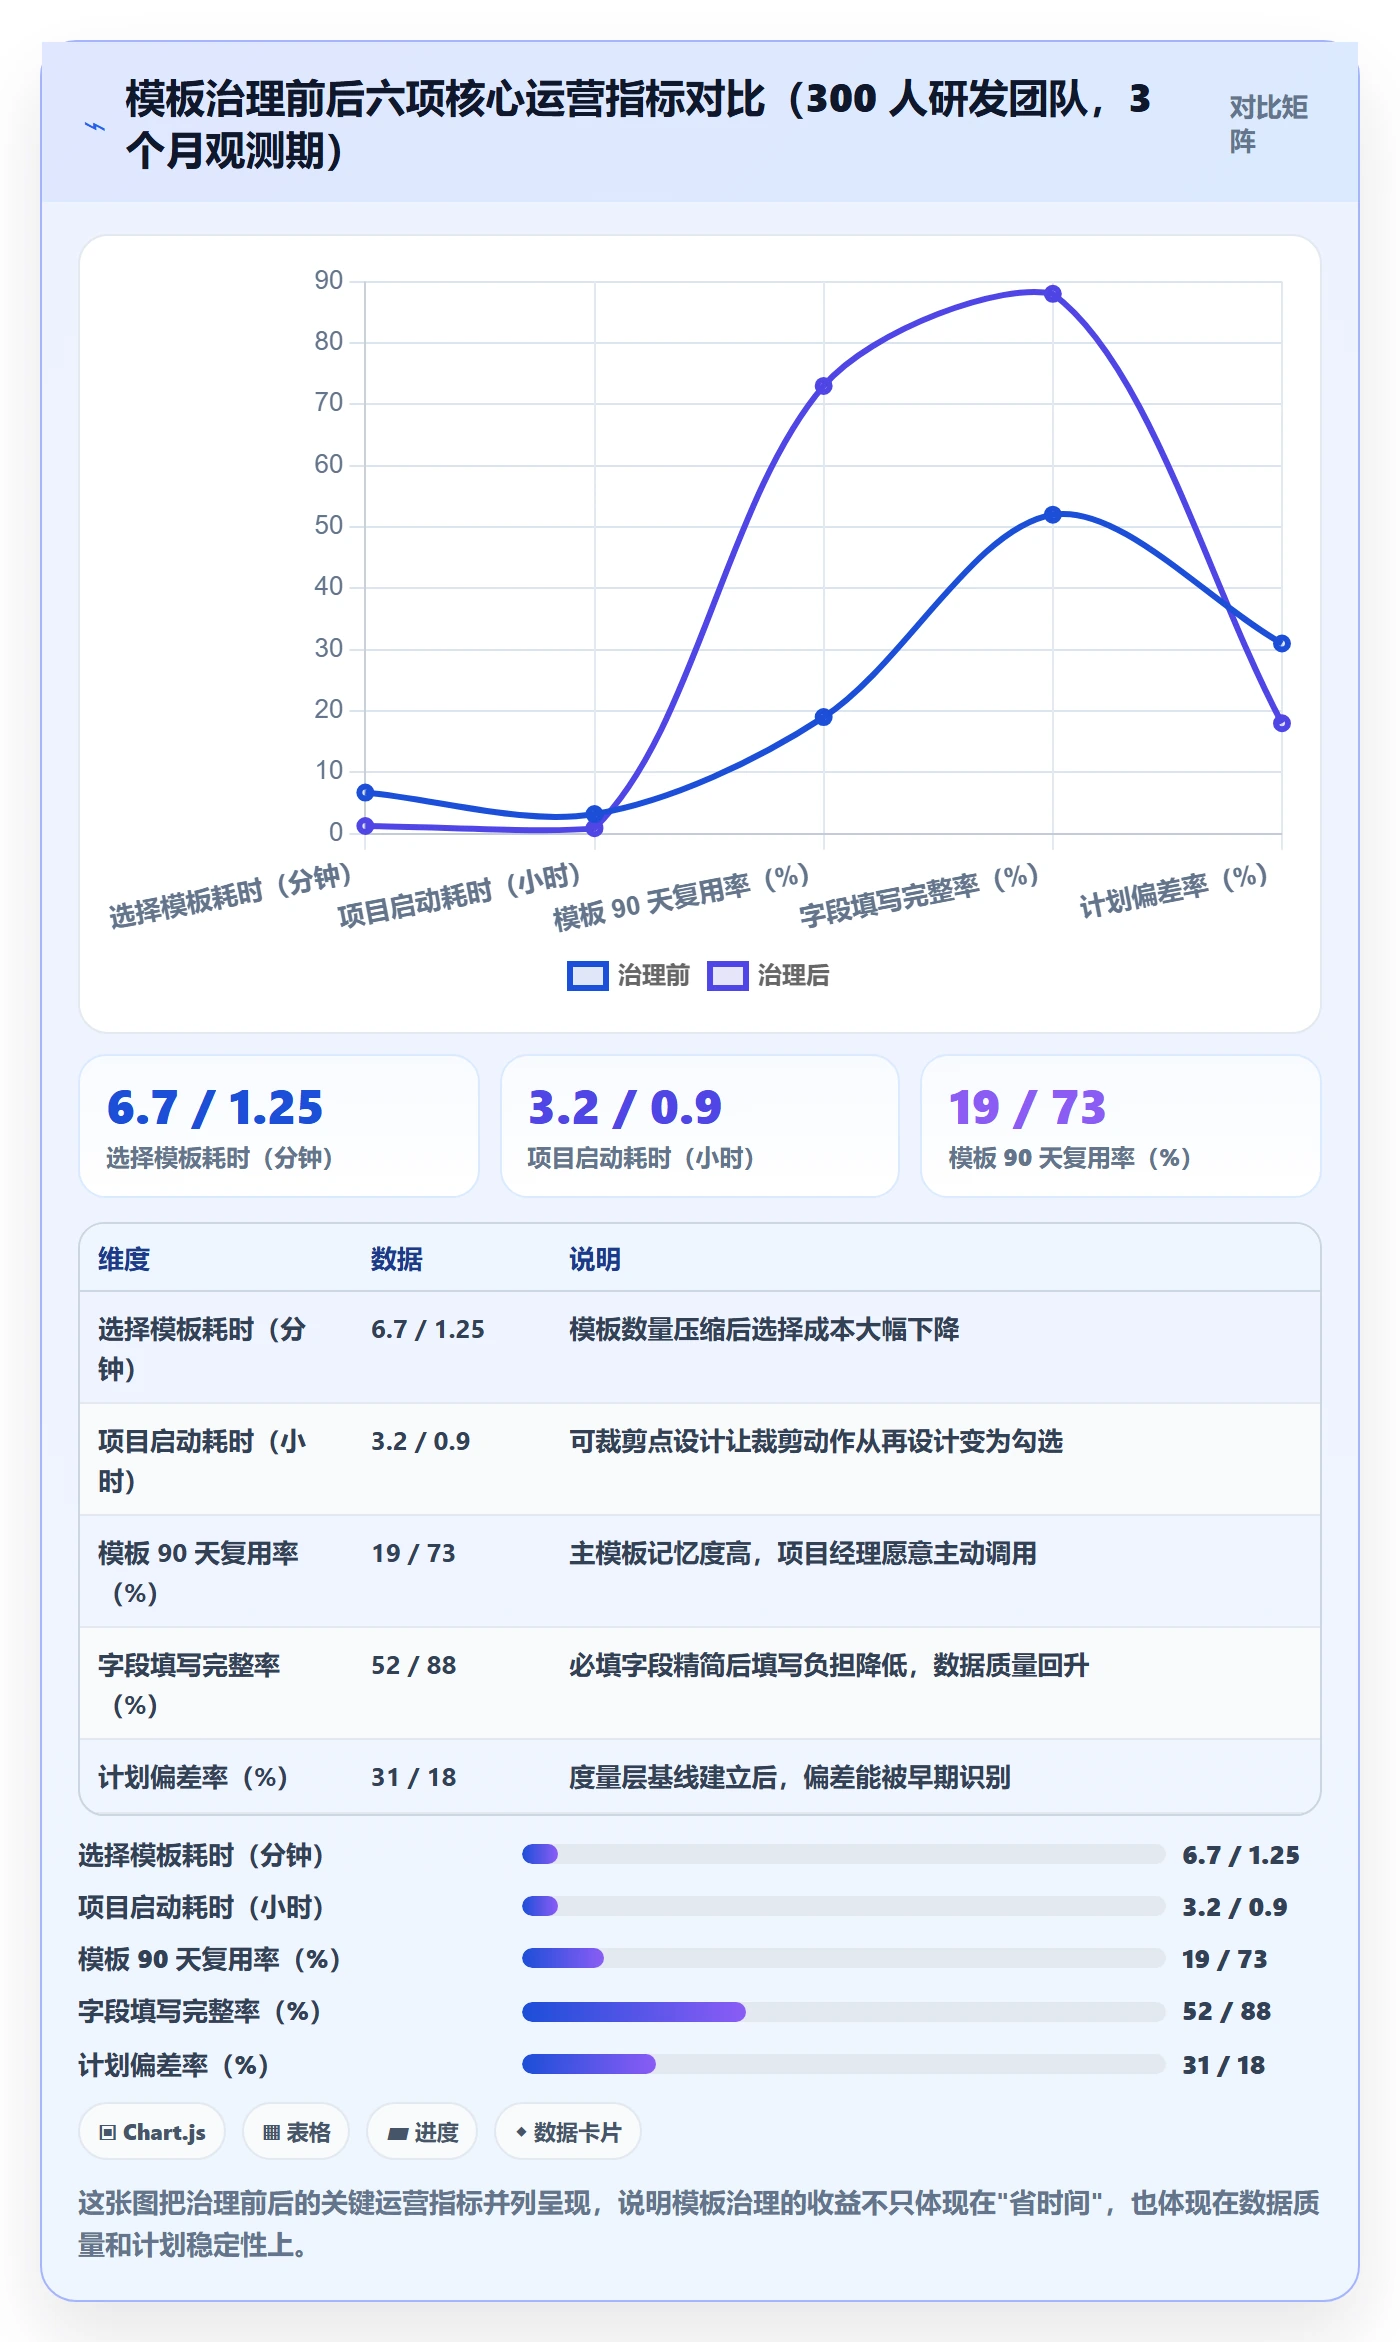1400x2342 pixels.
Task: Click chart x-axis label 项目启动耗时（小时）
Action: 459,895
